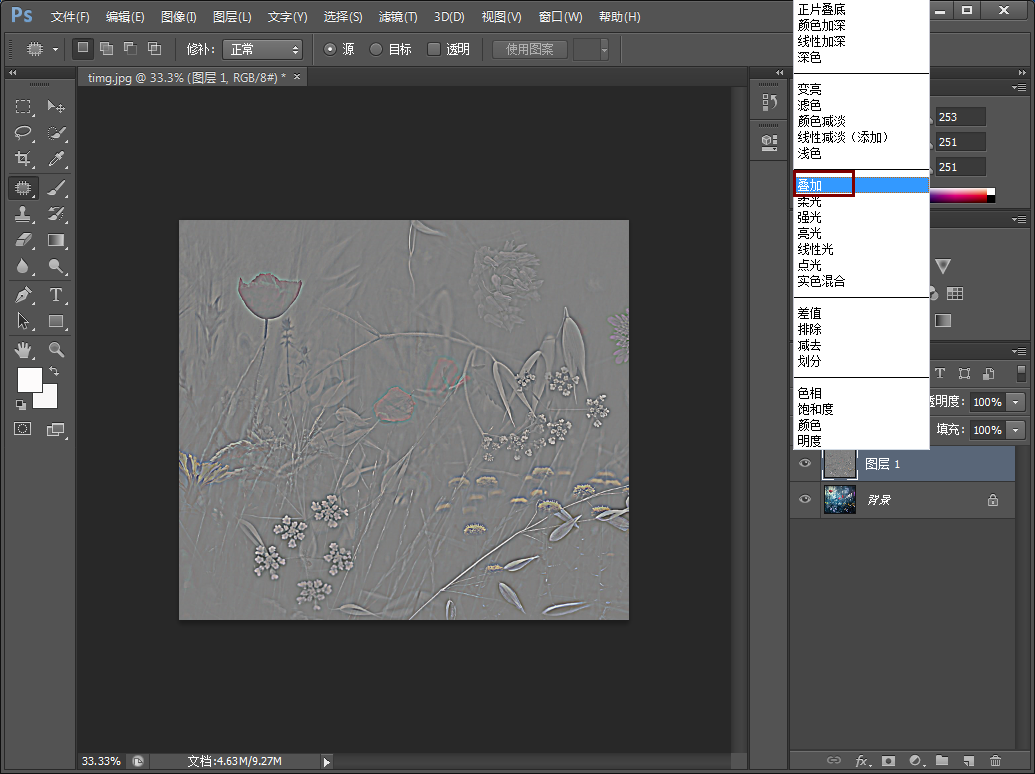1035x774 pixels.
Task: Select Intersect with Selection mode
Action: 154,48
